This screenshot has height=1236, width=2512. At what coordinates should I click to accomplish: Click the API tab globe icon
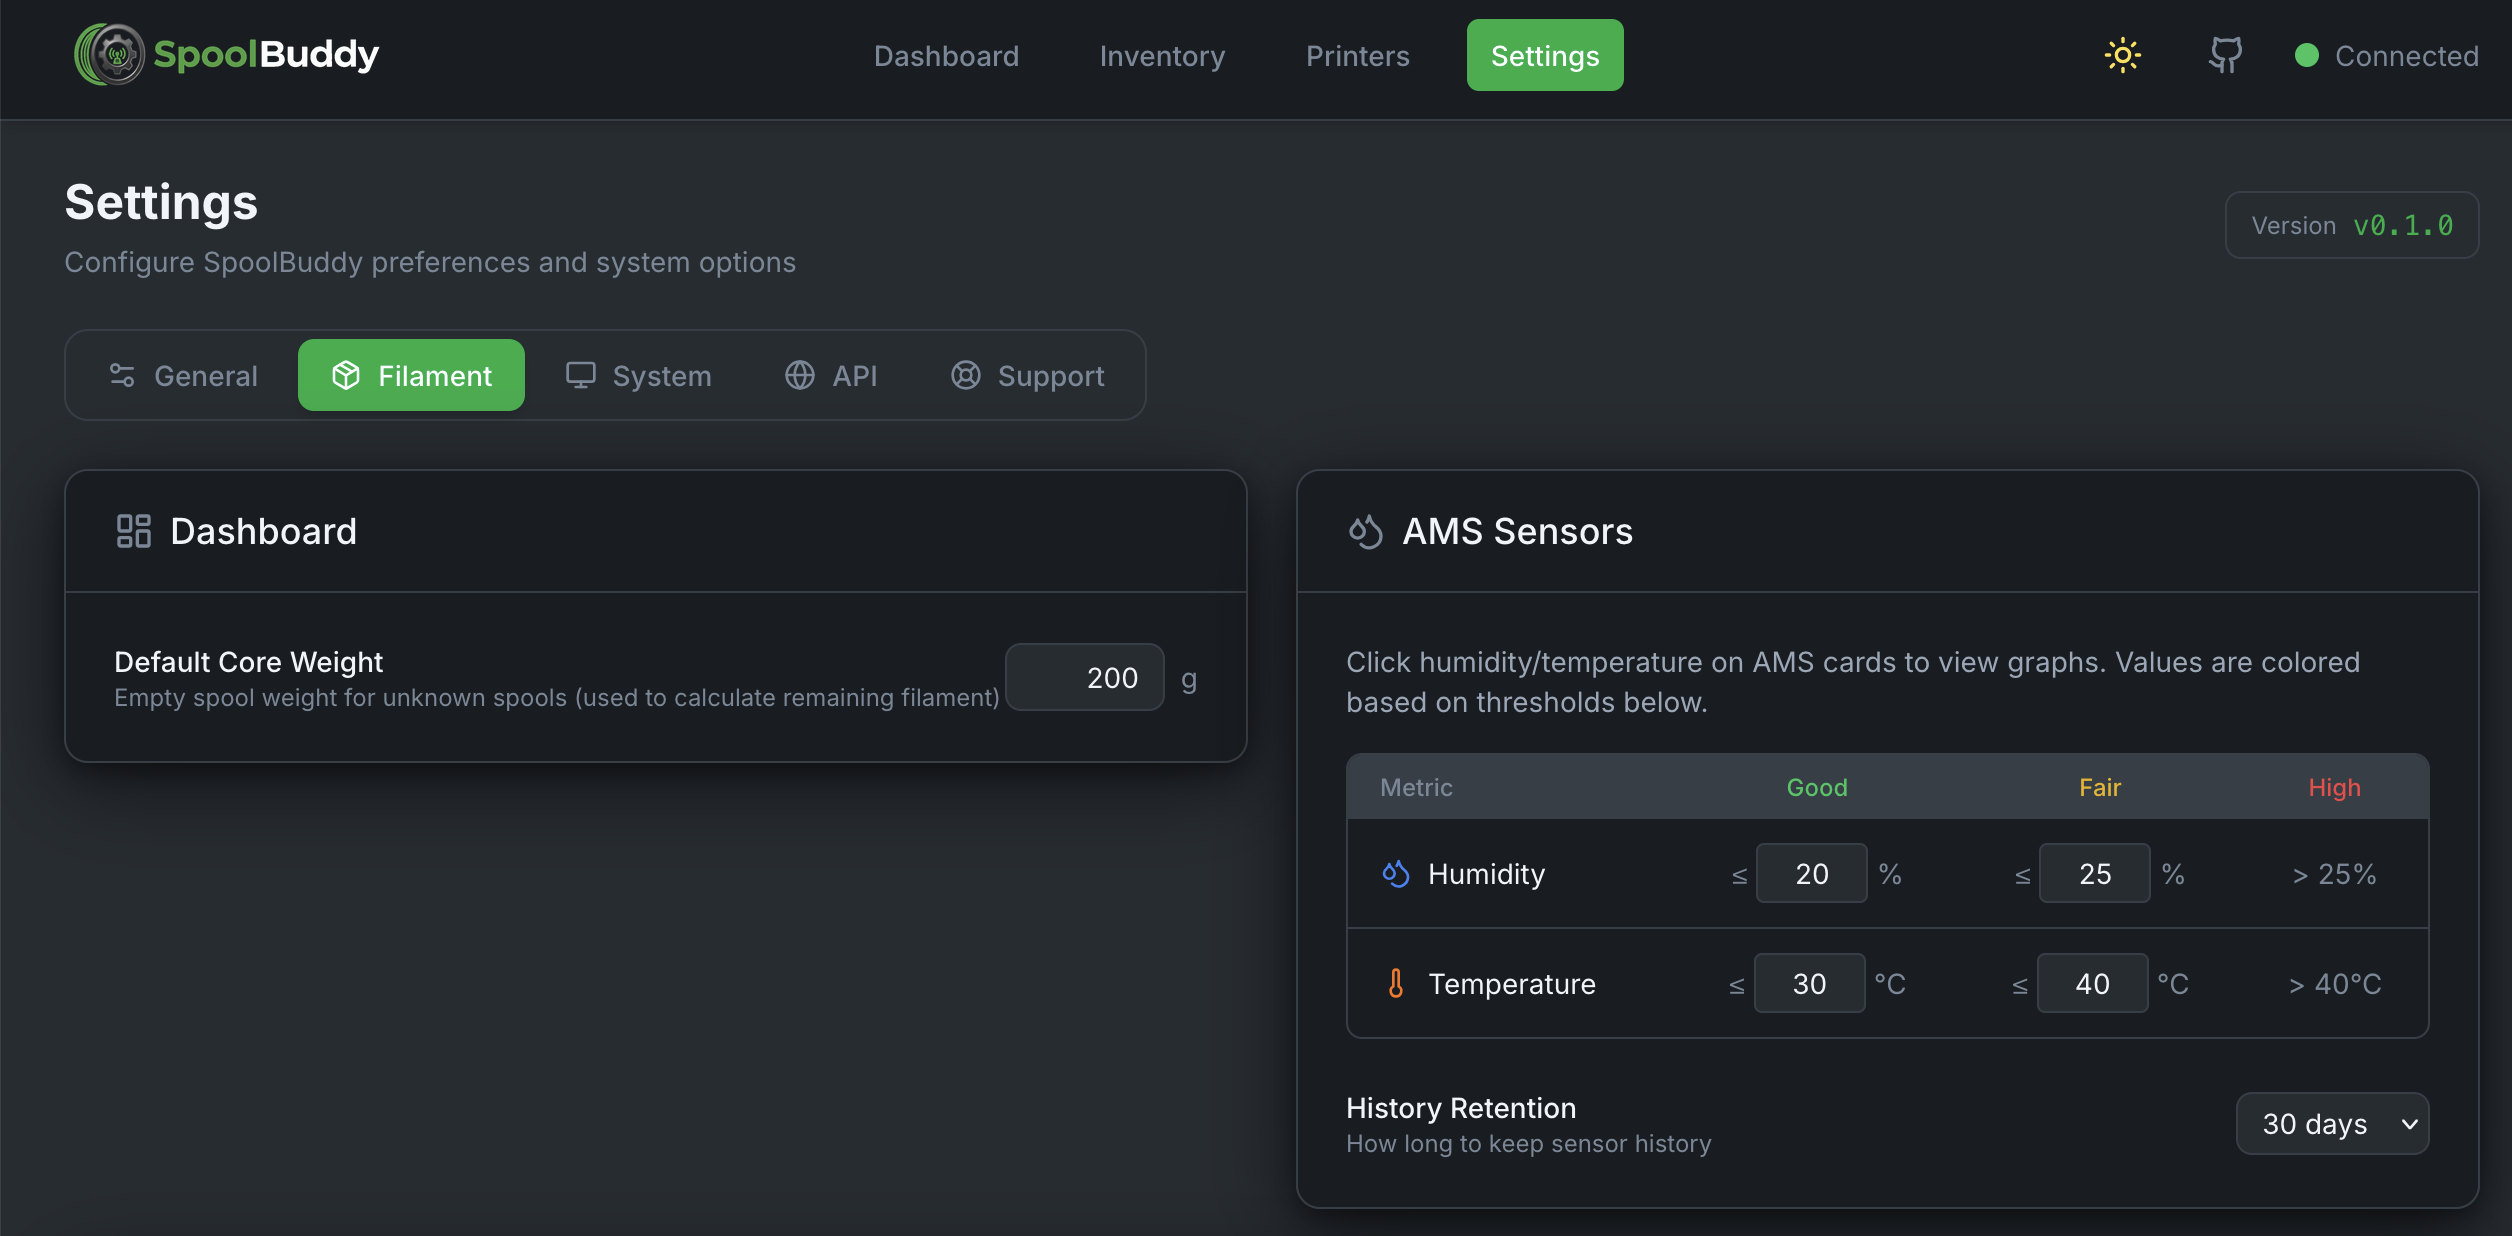(799, 375)
